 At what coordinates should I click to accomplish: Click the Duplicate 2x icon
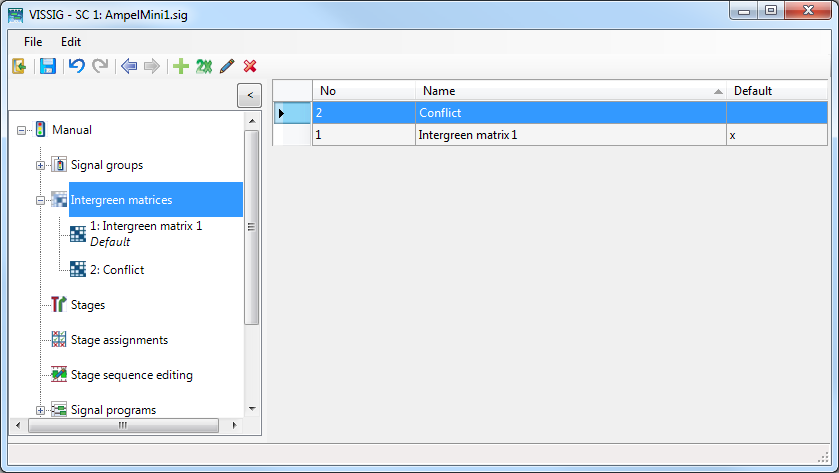tap(204, 66)
